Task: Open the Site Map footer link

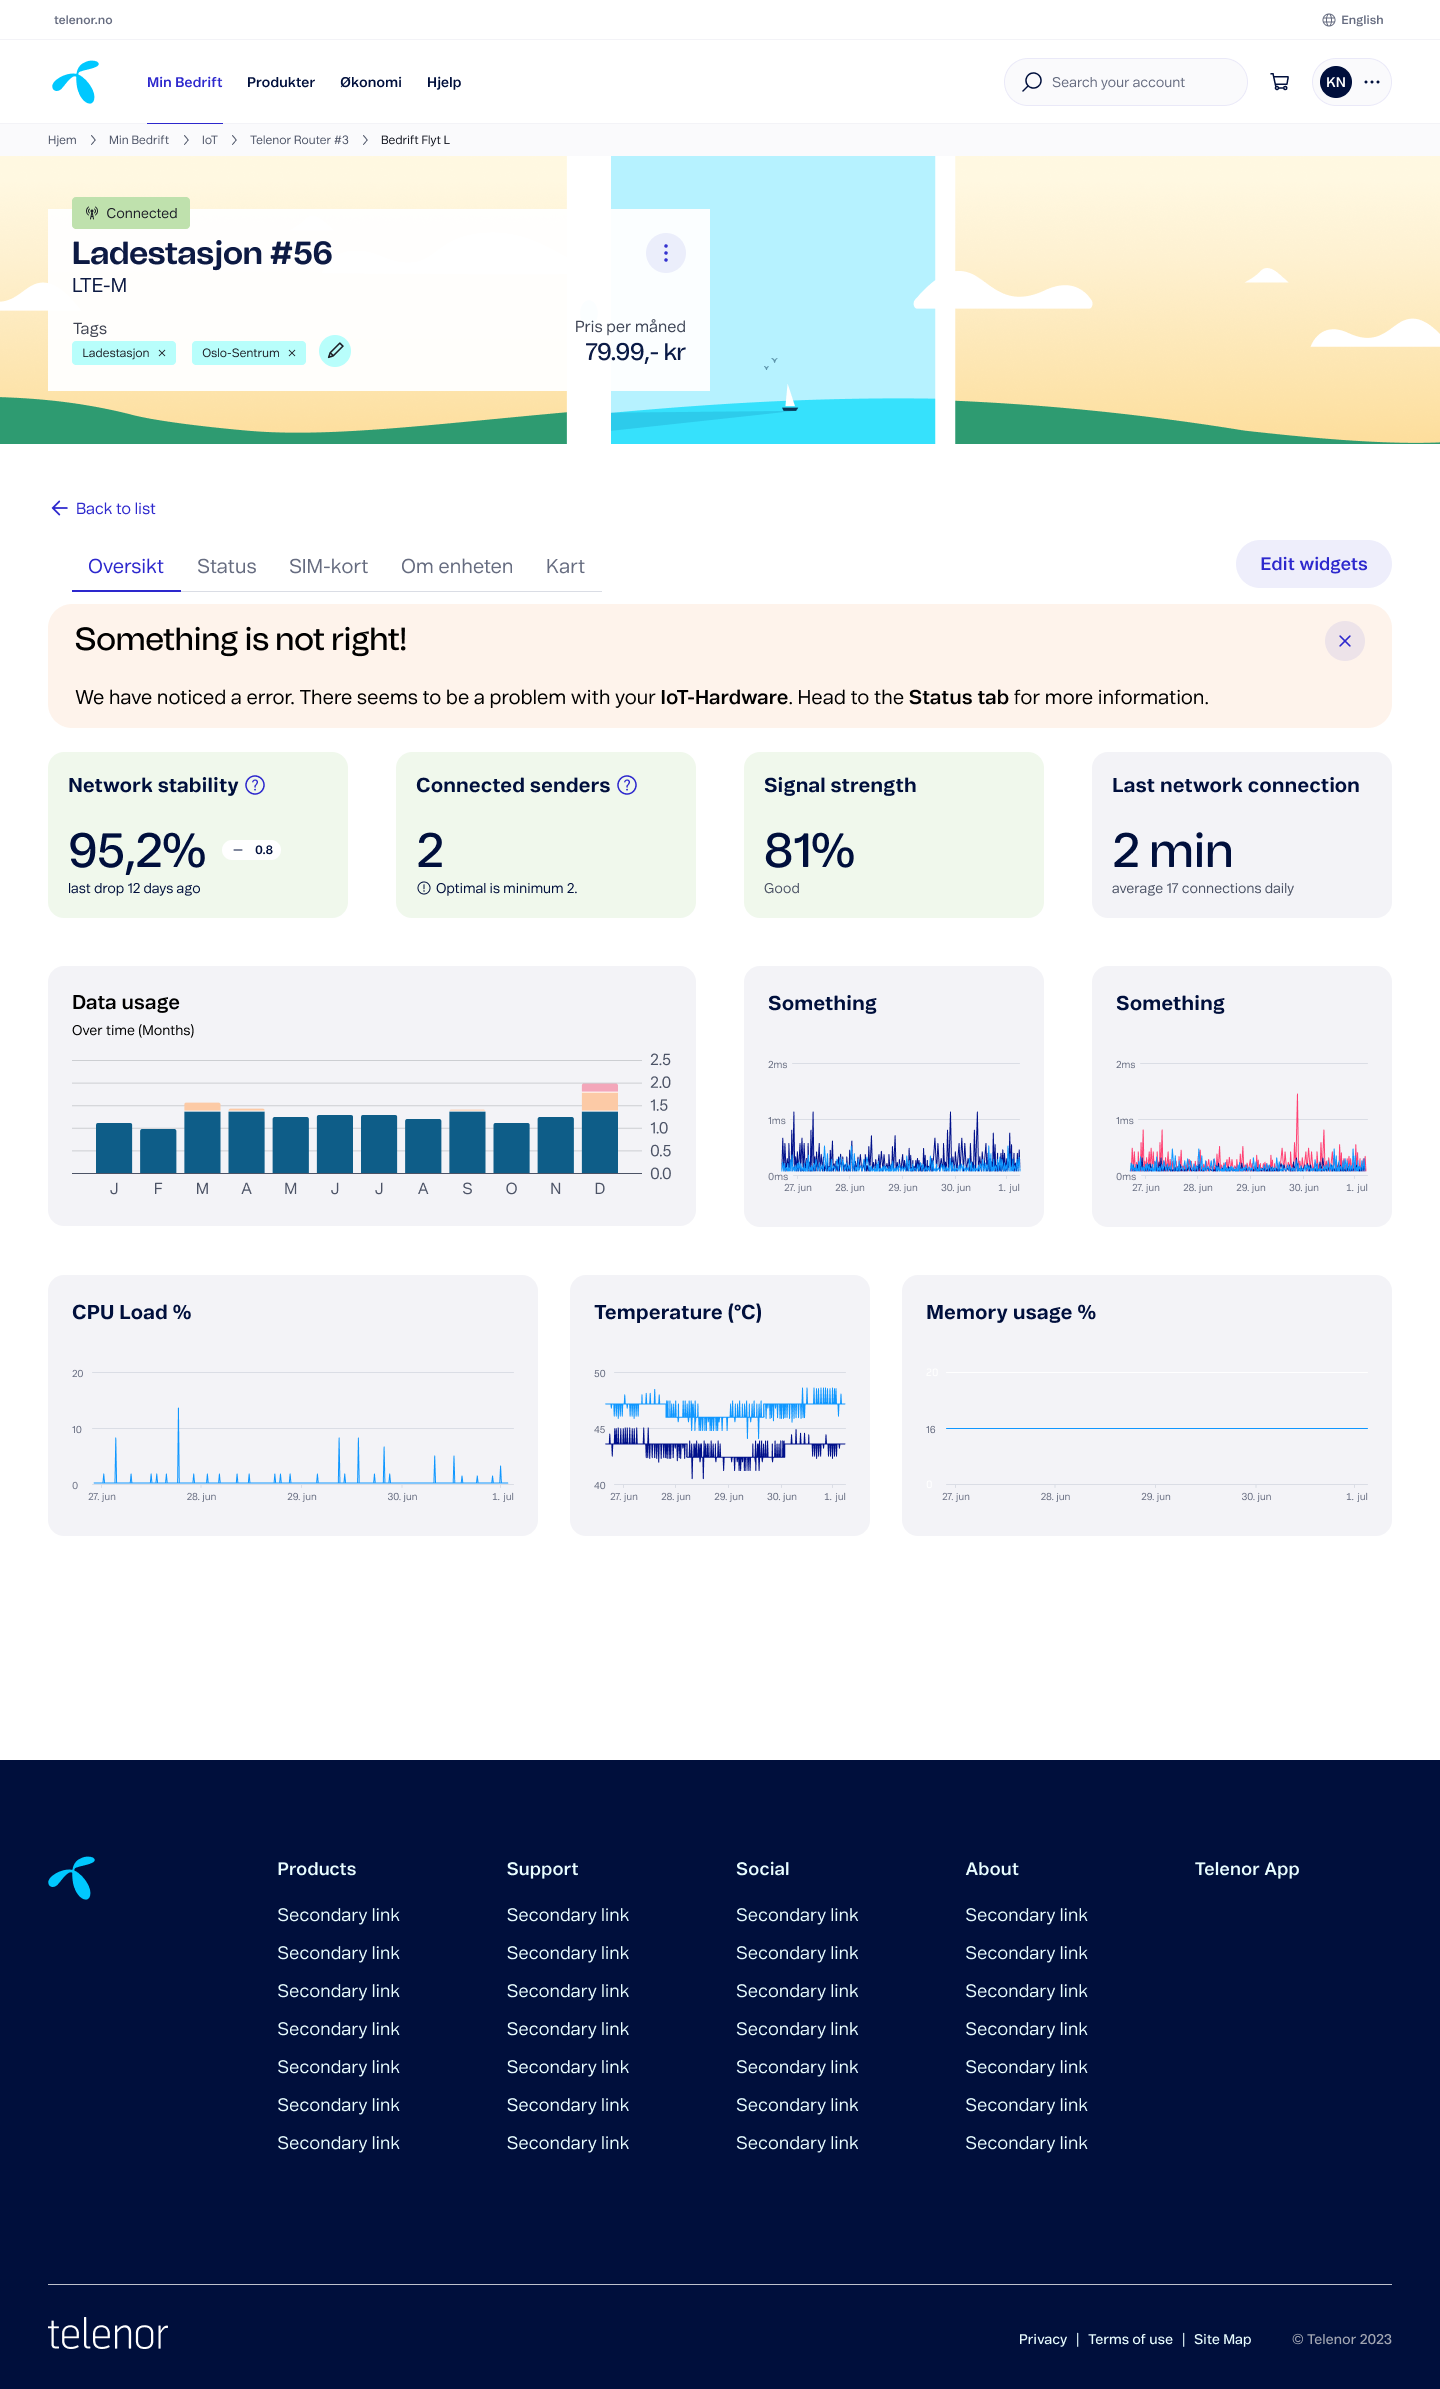Action: (1222, 2339)
